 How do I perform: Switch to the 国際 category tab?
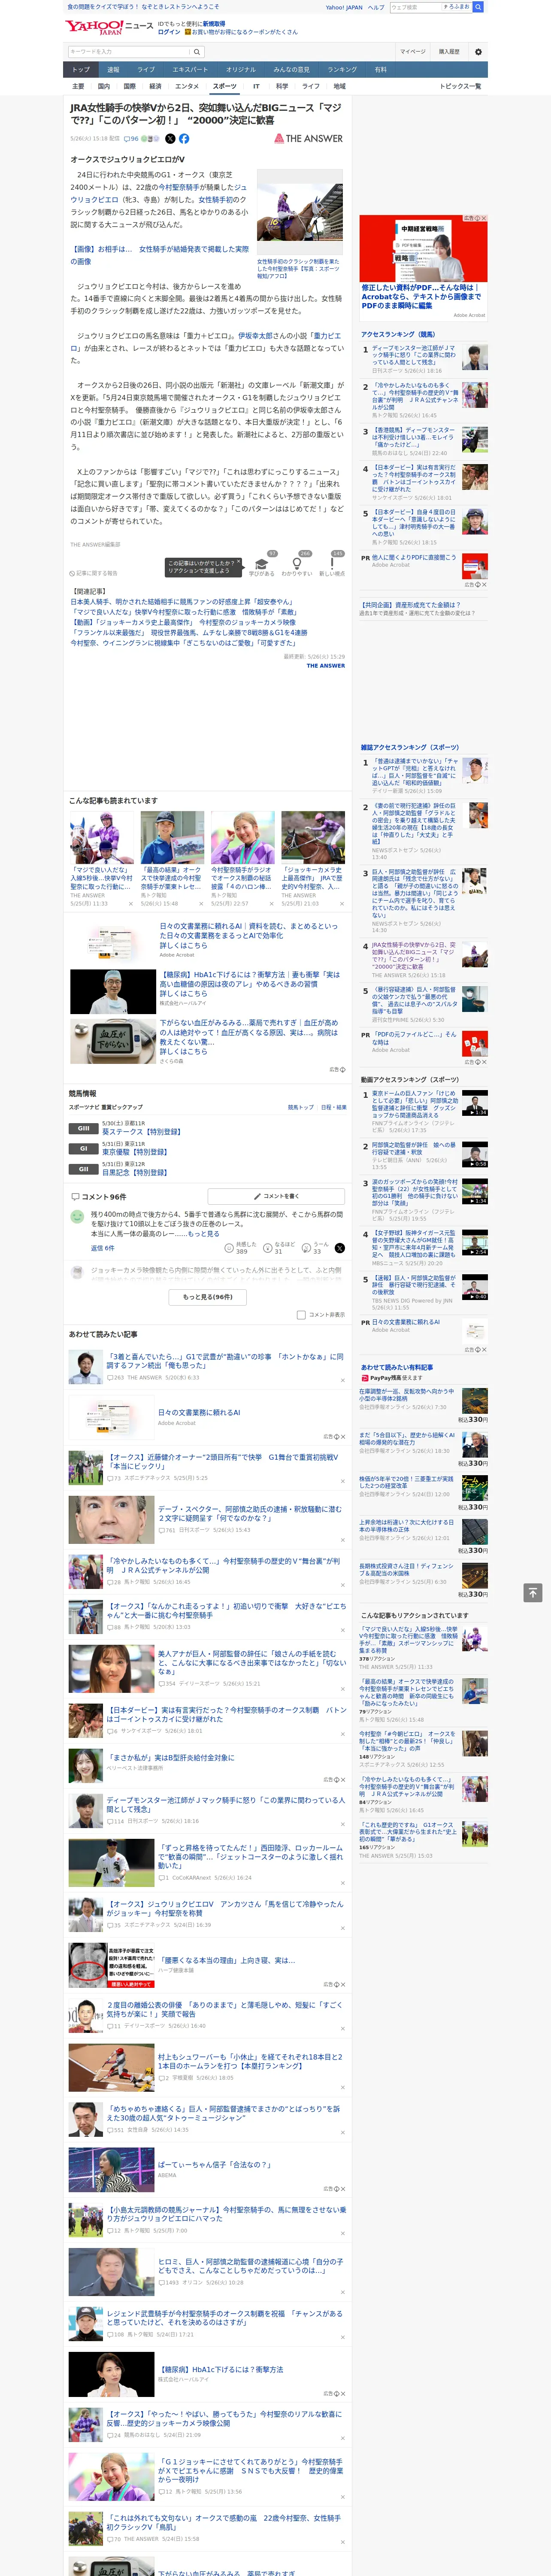(x=129, y=86)
